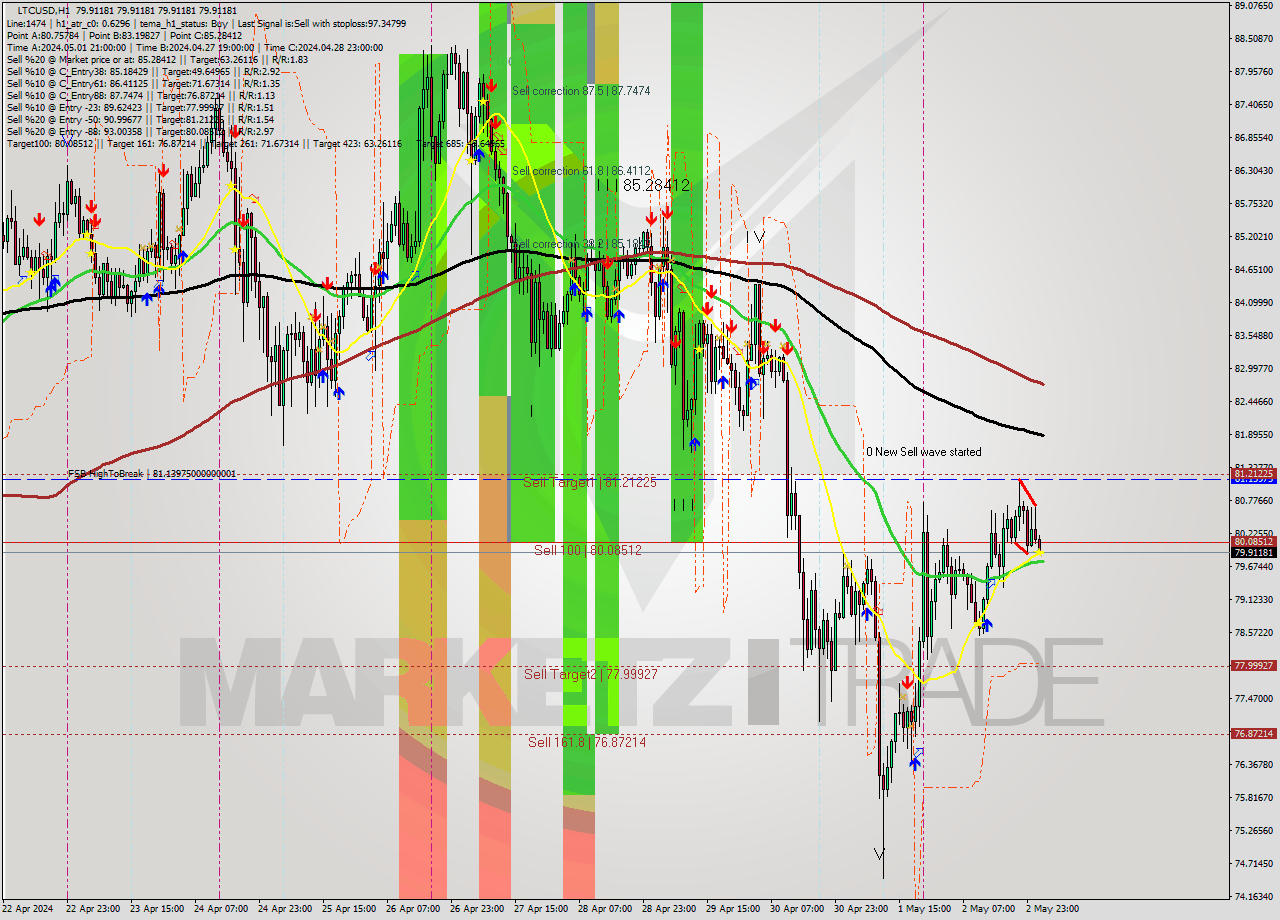Click the 'Sell 161.8 | 76.87214' label
Viewport: 1280px width, 920px height.
click(587, 742)
